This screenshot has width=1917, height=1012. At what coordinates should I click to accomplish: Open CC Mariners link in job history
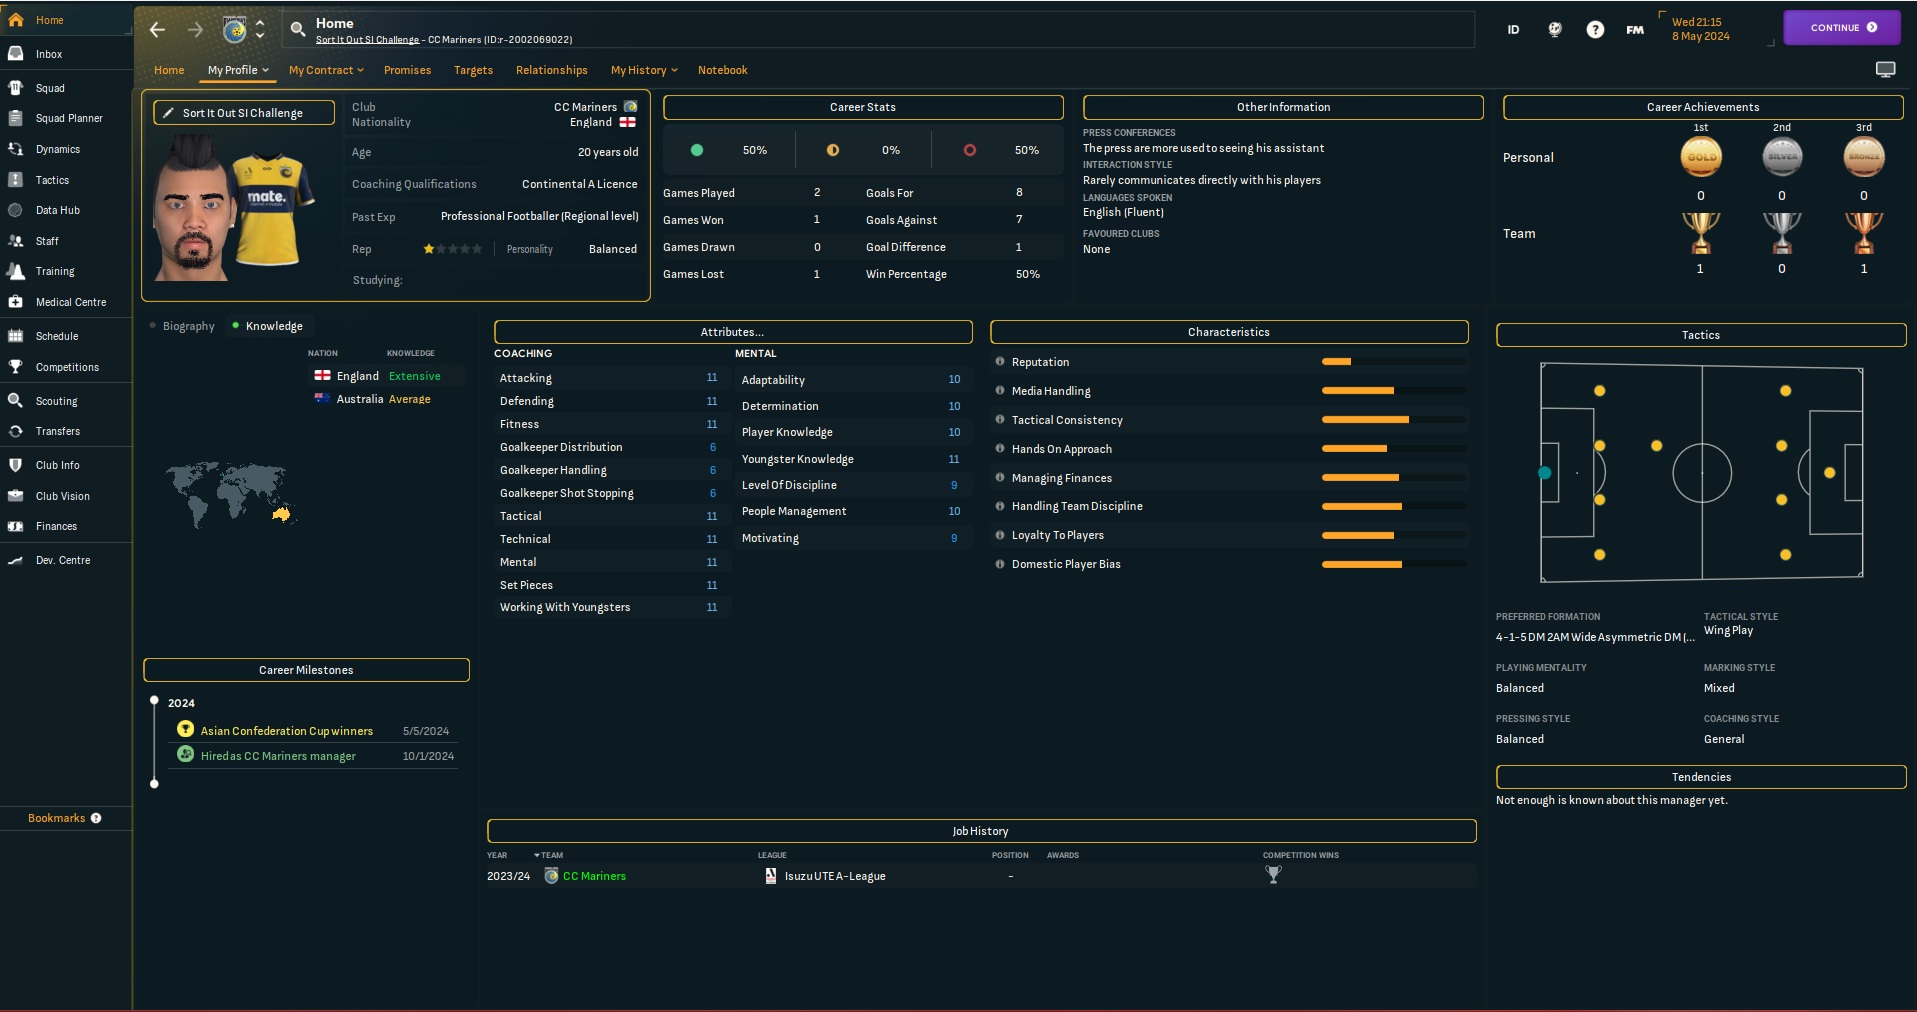pos(594,876)
